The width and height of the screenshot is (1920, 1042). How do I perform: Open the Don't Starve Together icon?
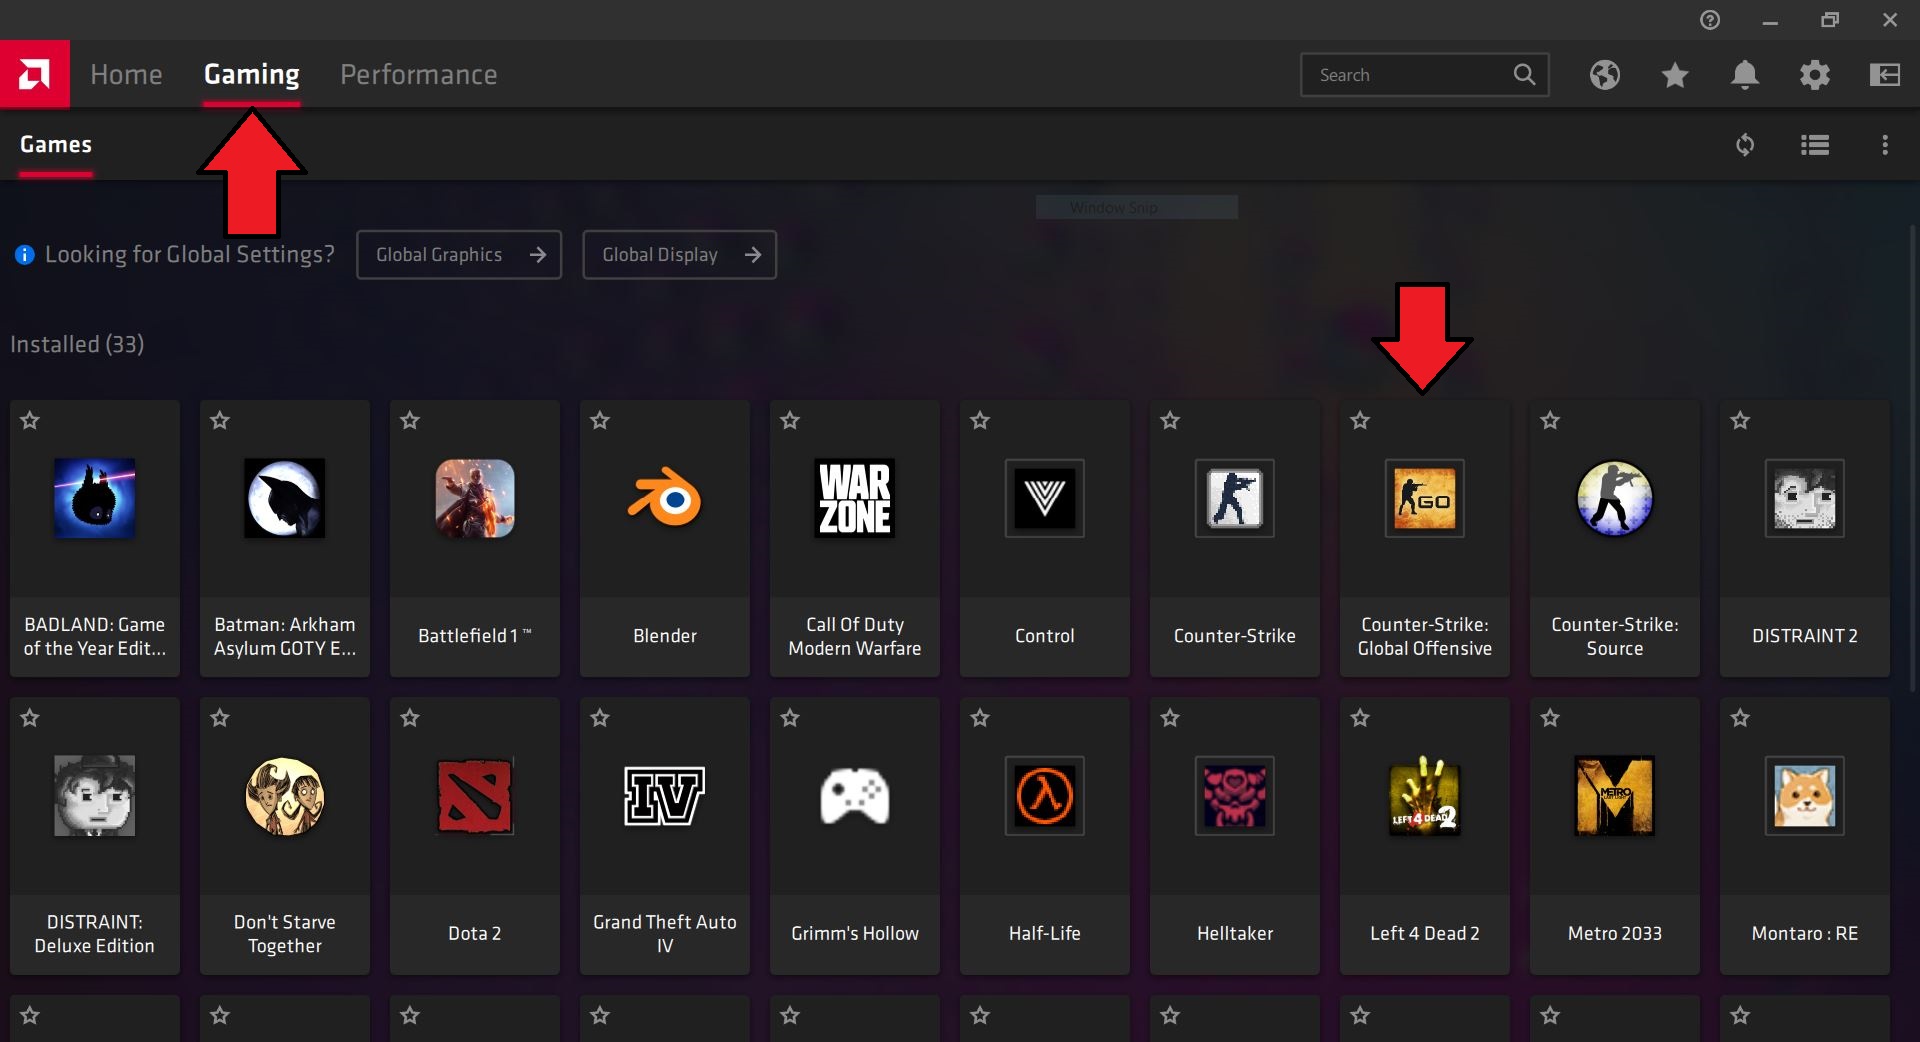point(285,796)
